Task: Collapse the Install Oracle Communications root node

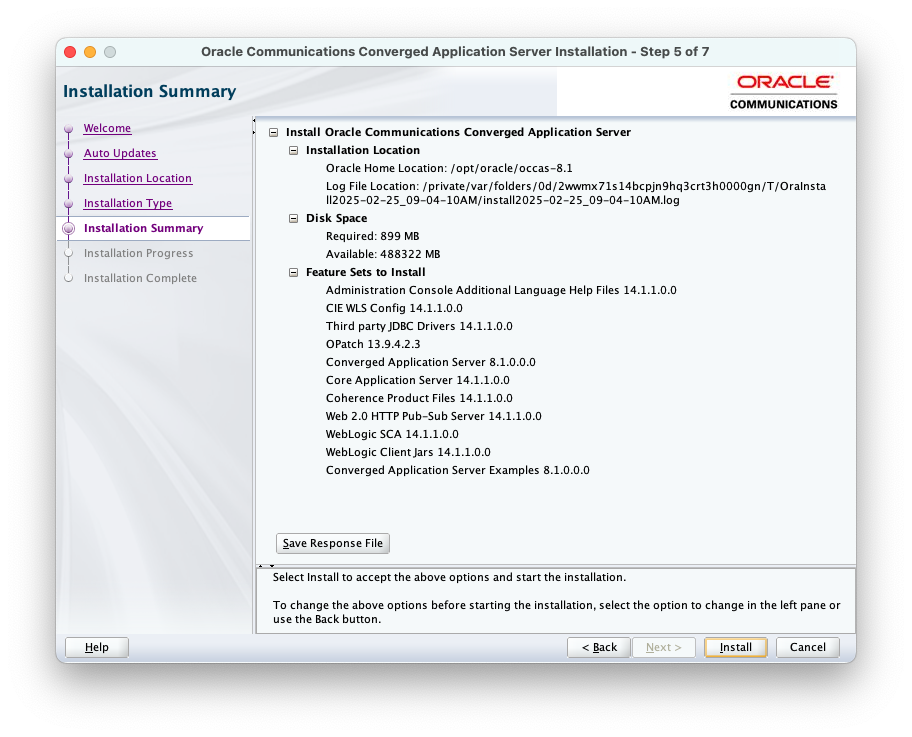Action: coord(273,133)
